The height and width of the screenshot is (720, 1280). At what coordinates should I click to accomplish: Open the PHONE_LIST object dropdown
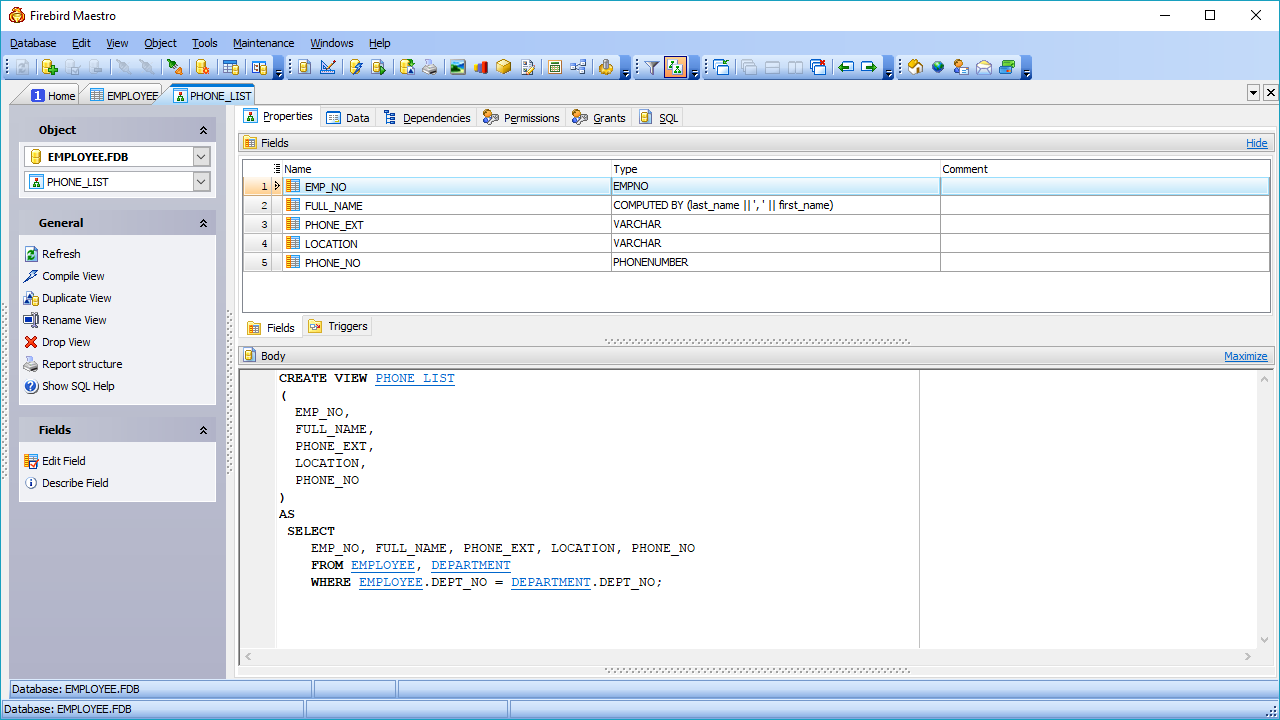pyautogui.click(x=201, y=182)
